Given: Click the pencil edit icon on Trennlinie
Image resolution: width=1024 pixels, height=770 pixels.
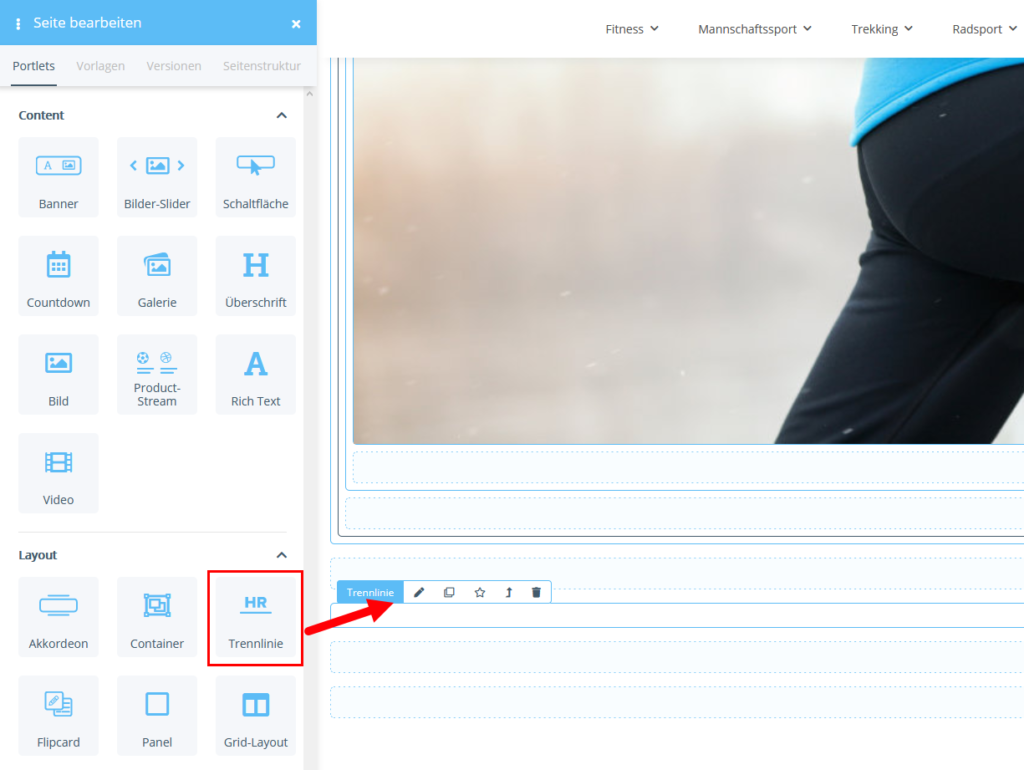Looking at the screenshot, I should click(x=419, y=593).
